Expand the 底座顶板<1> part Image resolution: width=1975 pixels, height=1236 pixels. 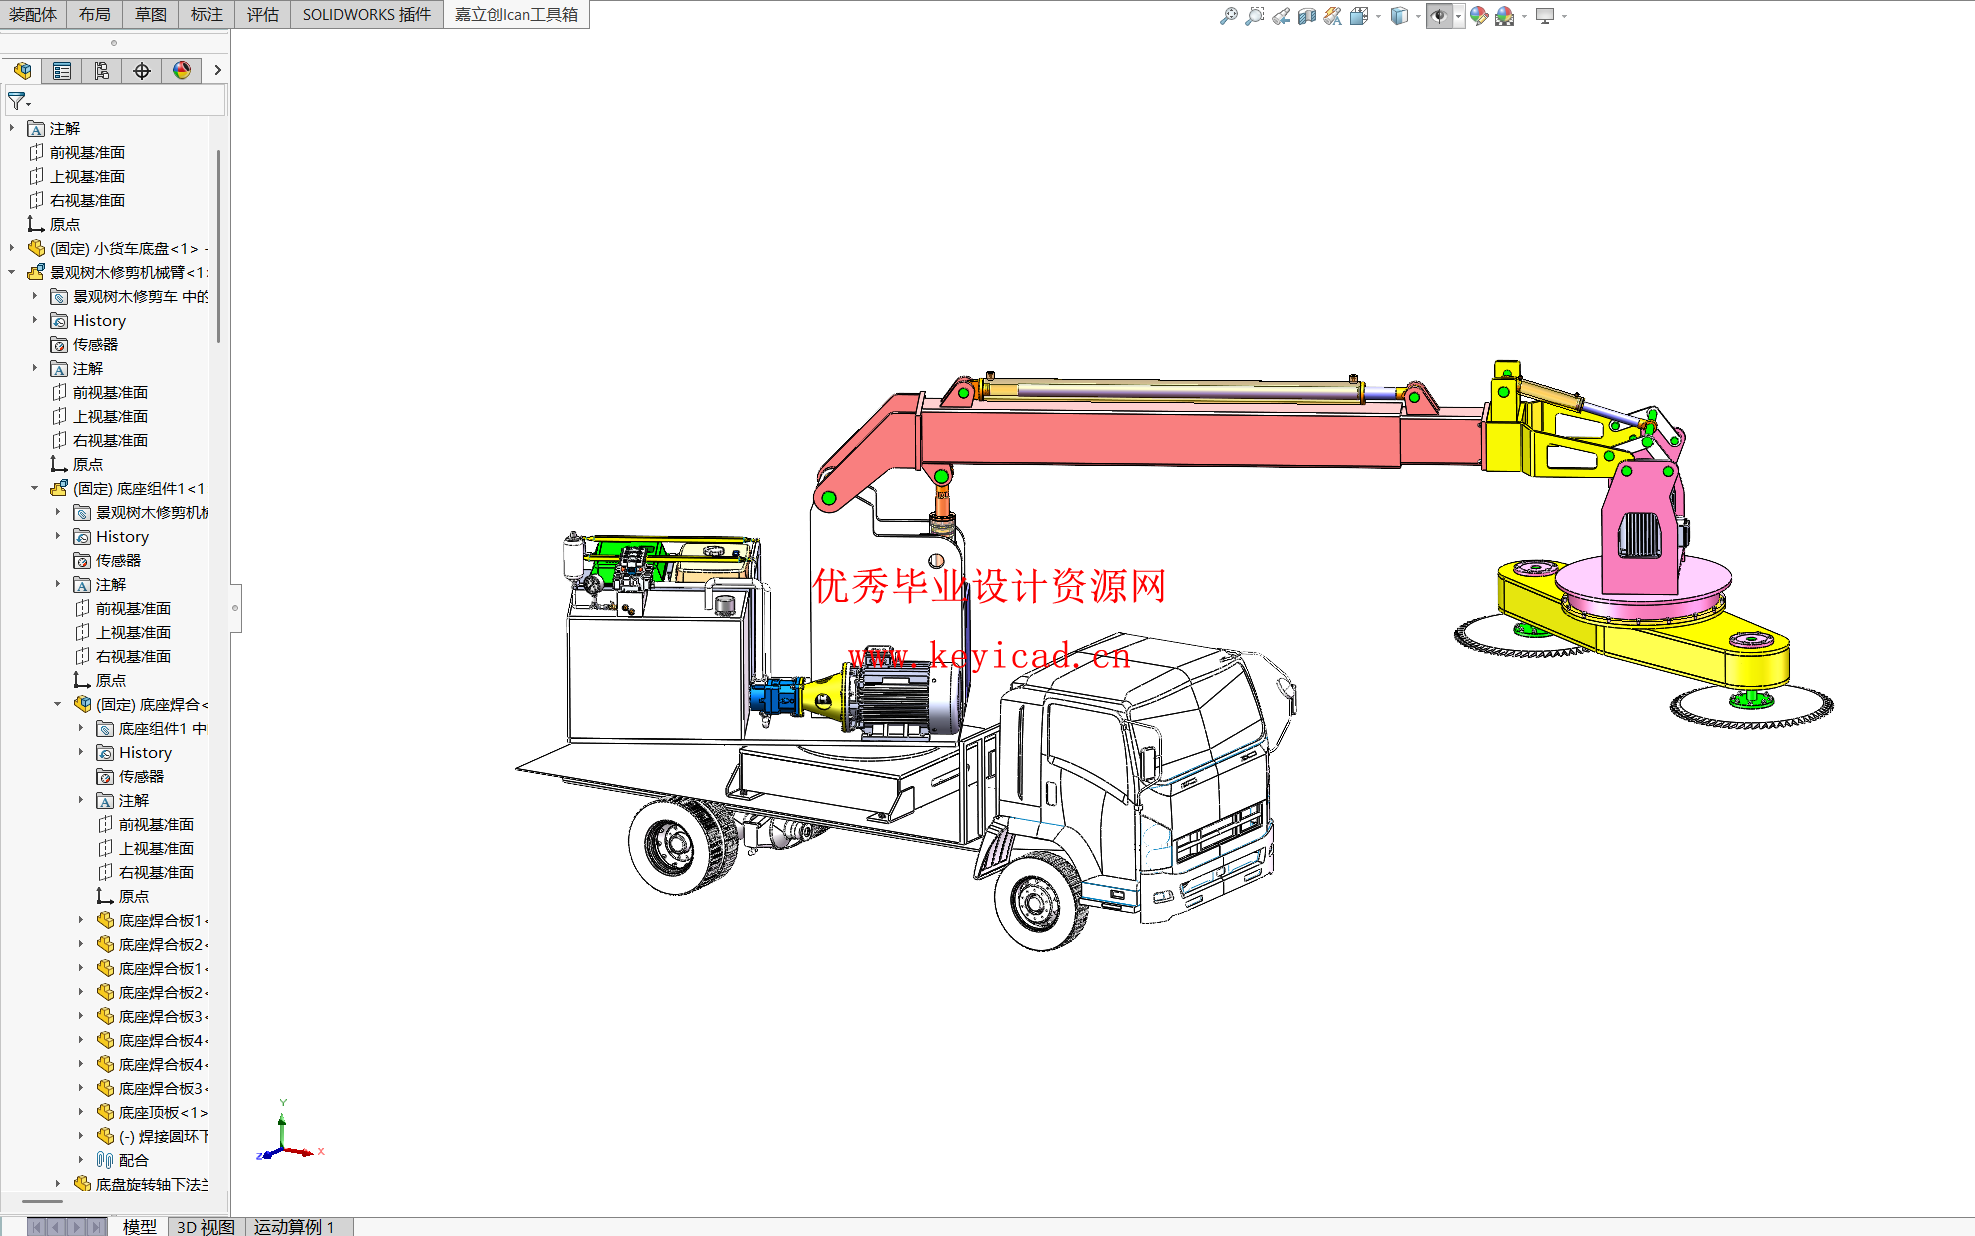(x=81, y=1112)
